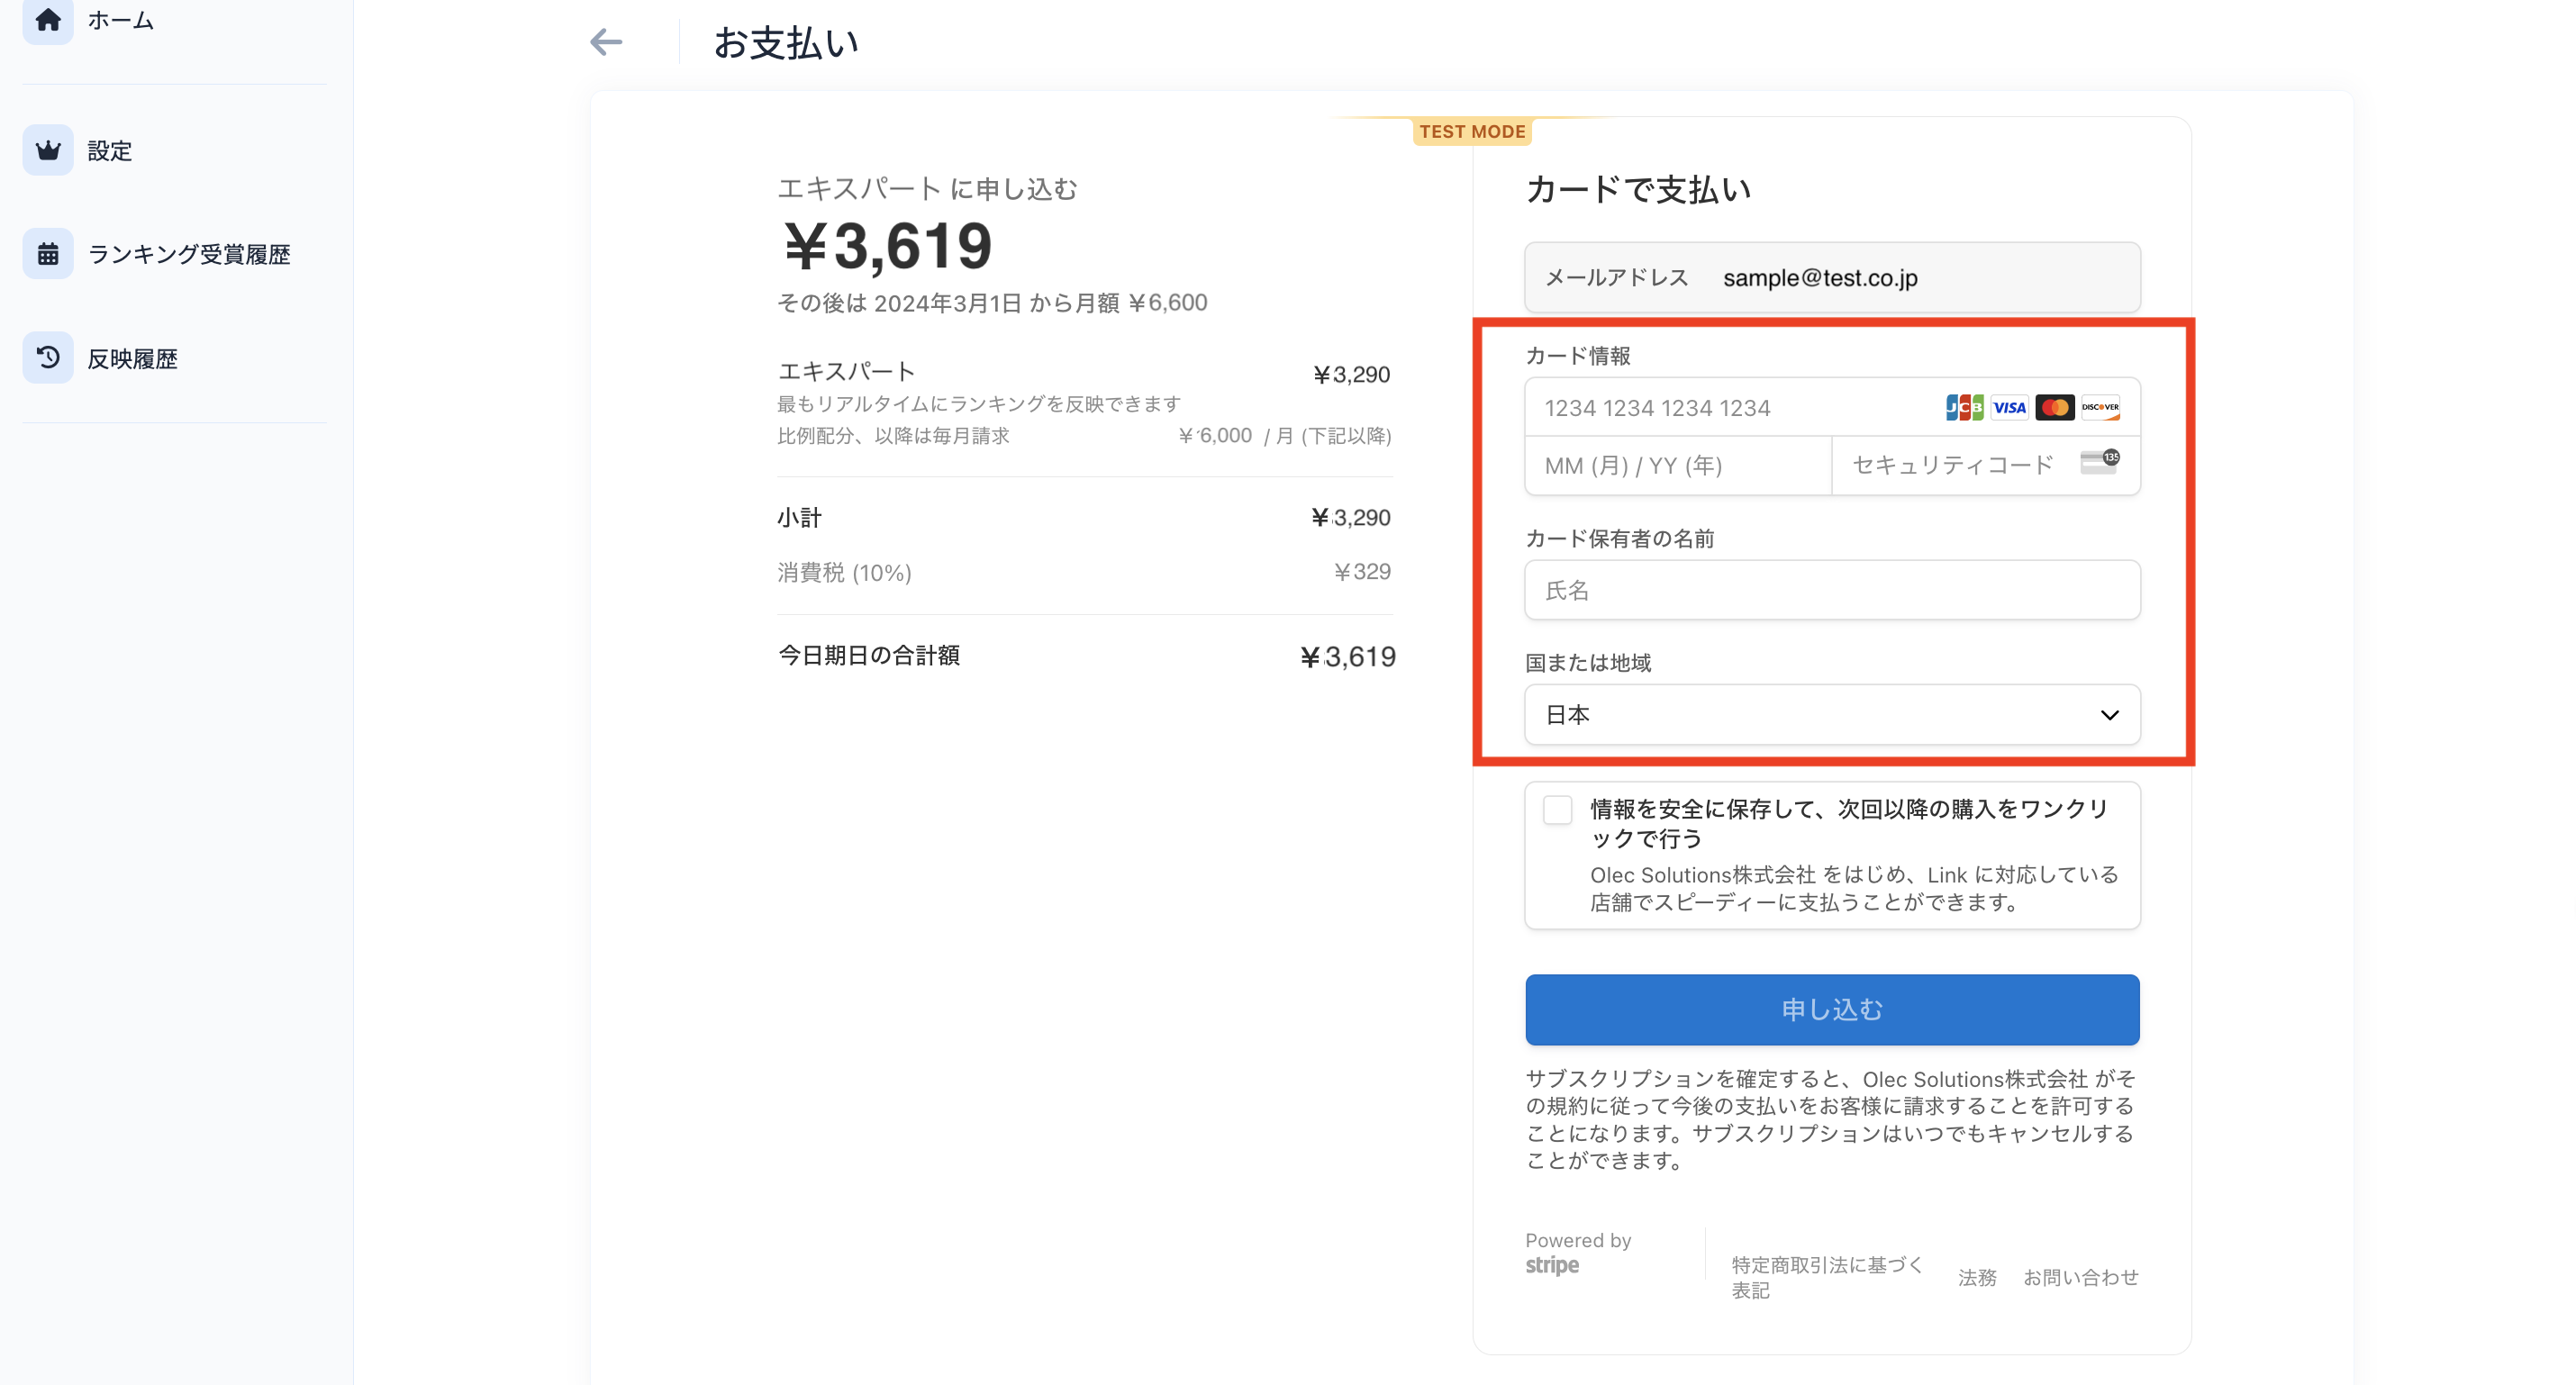Click the 氏名 cardholder name field
Image resolution: width=2576 pixels, height=1385 pixels.
[x=1832, y=590]
